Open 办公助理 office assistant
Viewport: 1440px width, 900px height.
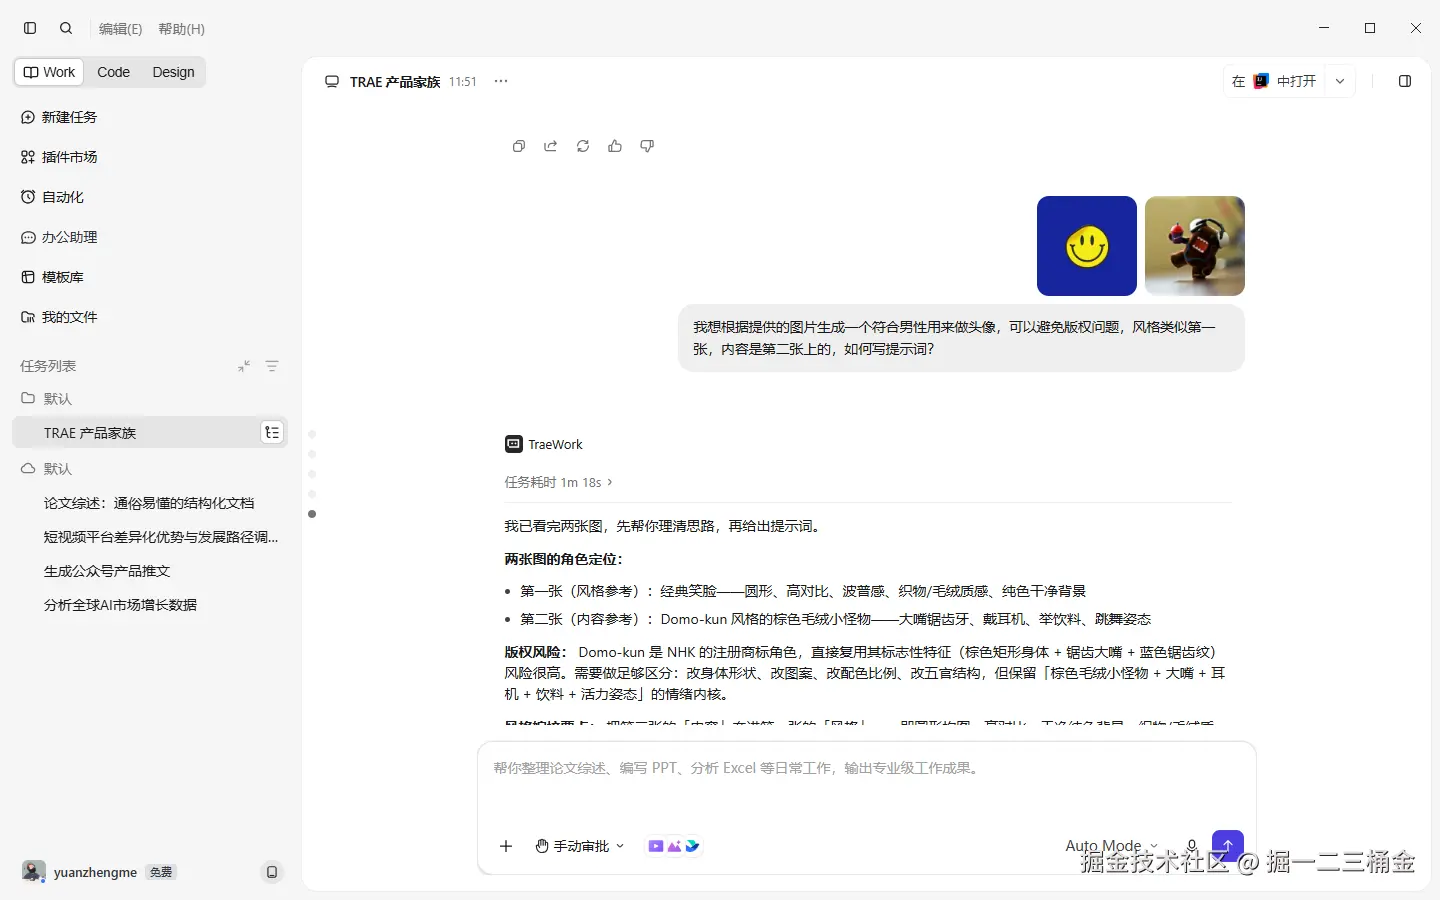click(x=150, y=237)
